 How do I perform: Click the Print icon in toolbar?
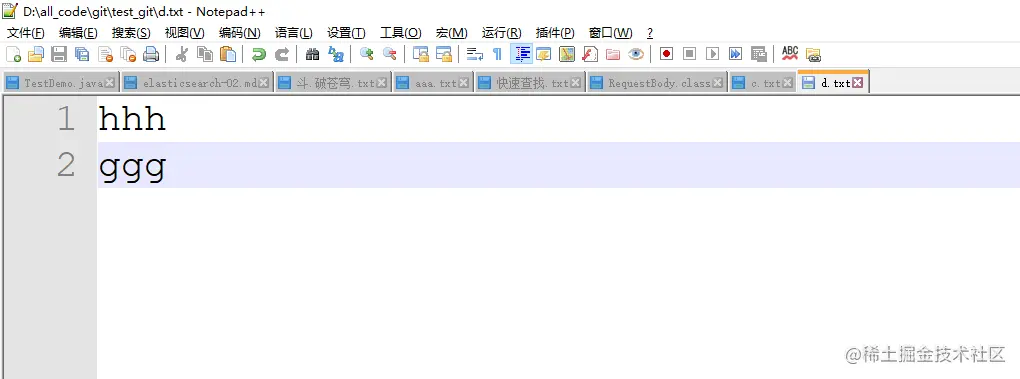[x=151, y=54]
